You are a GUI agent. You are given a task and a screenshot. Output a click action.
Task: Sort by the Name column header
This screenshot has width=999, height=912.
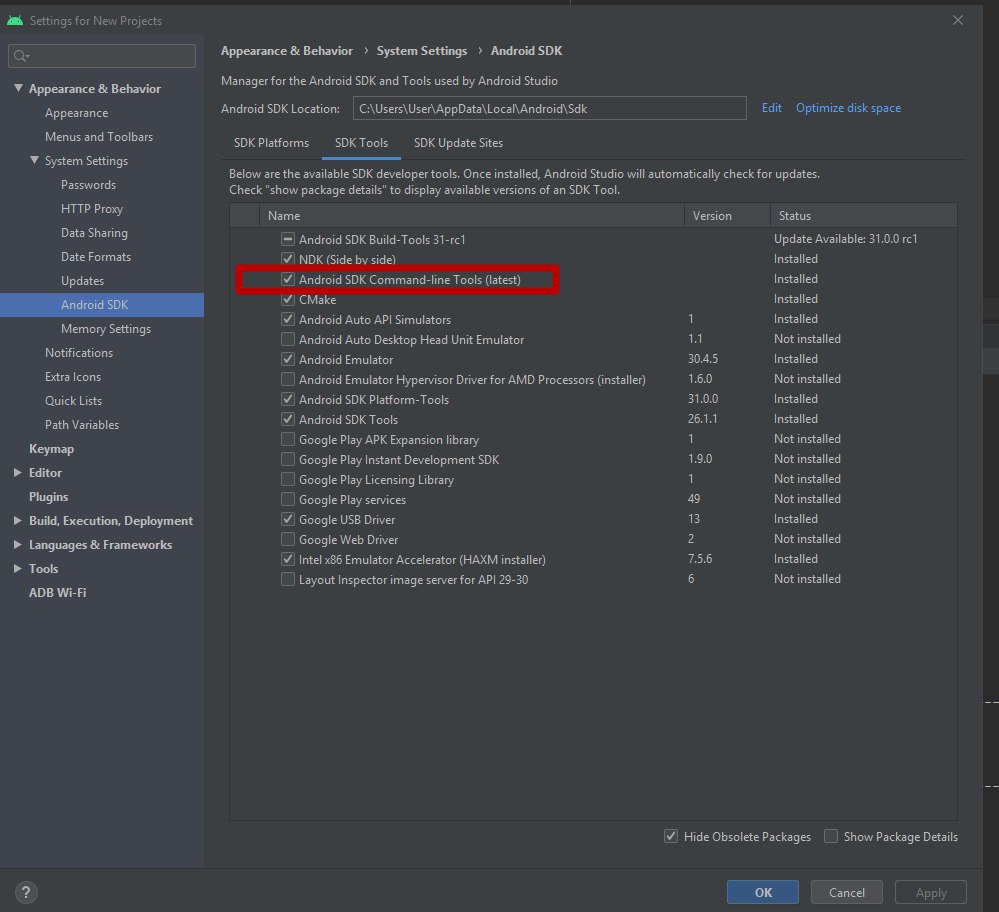click(471, 215)
